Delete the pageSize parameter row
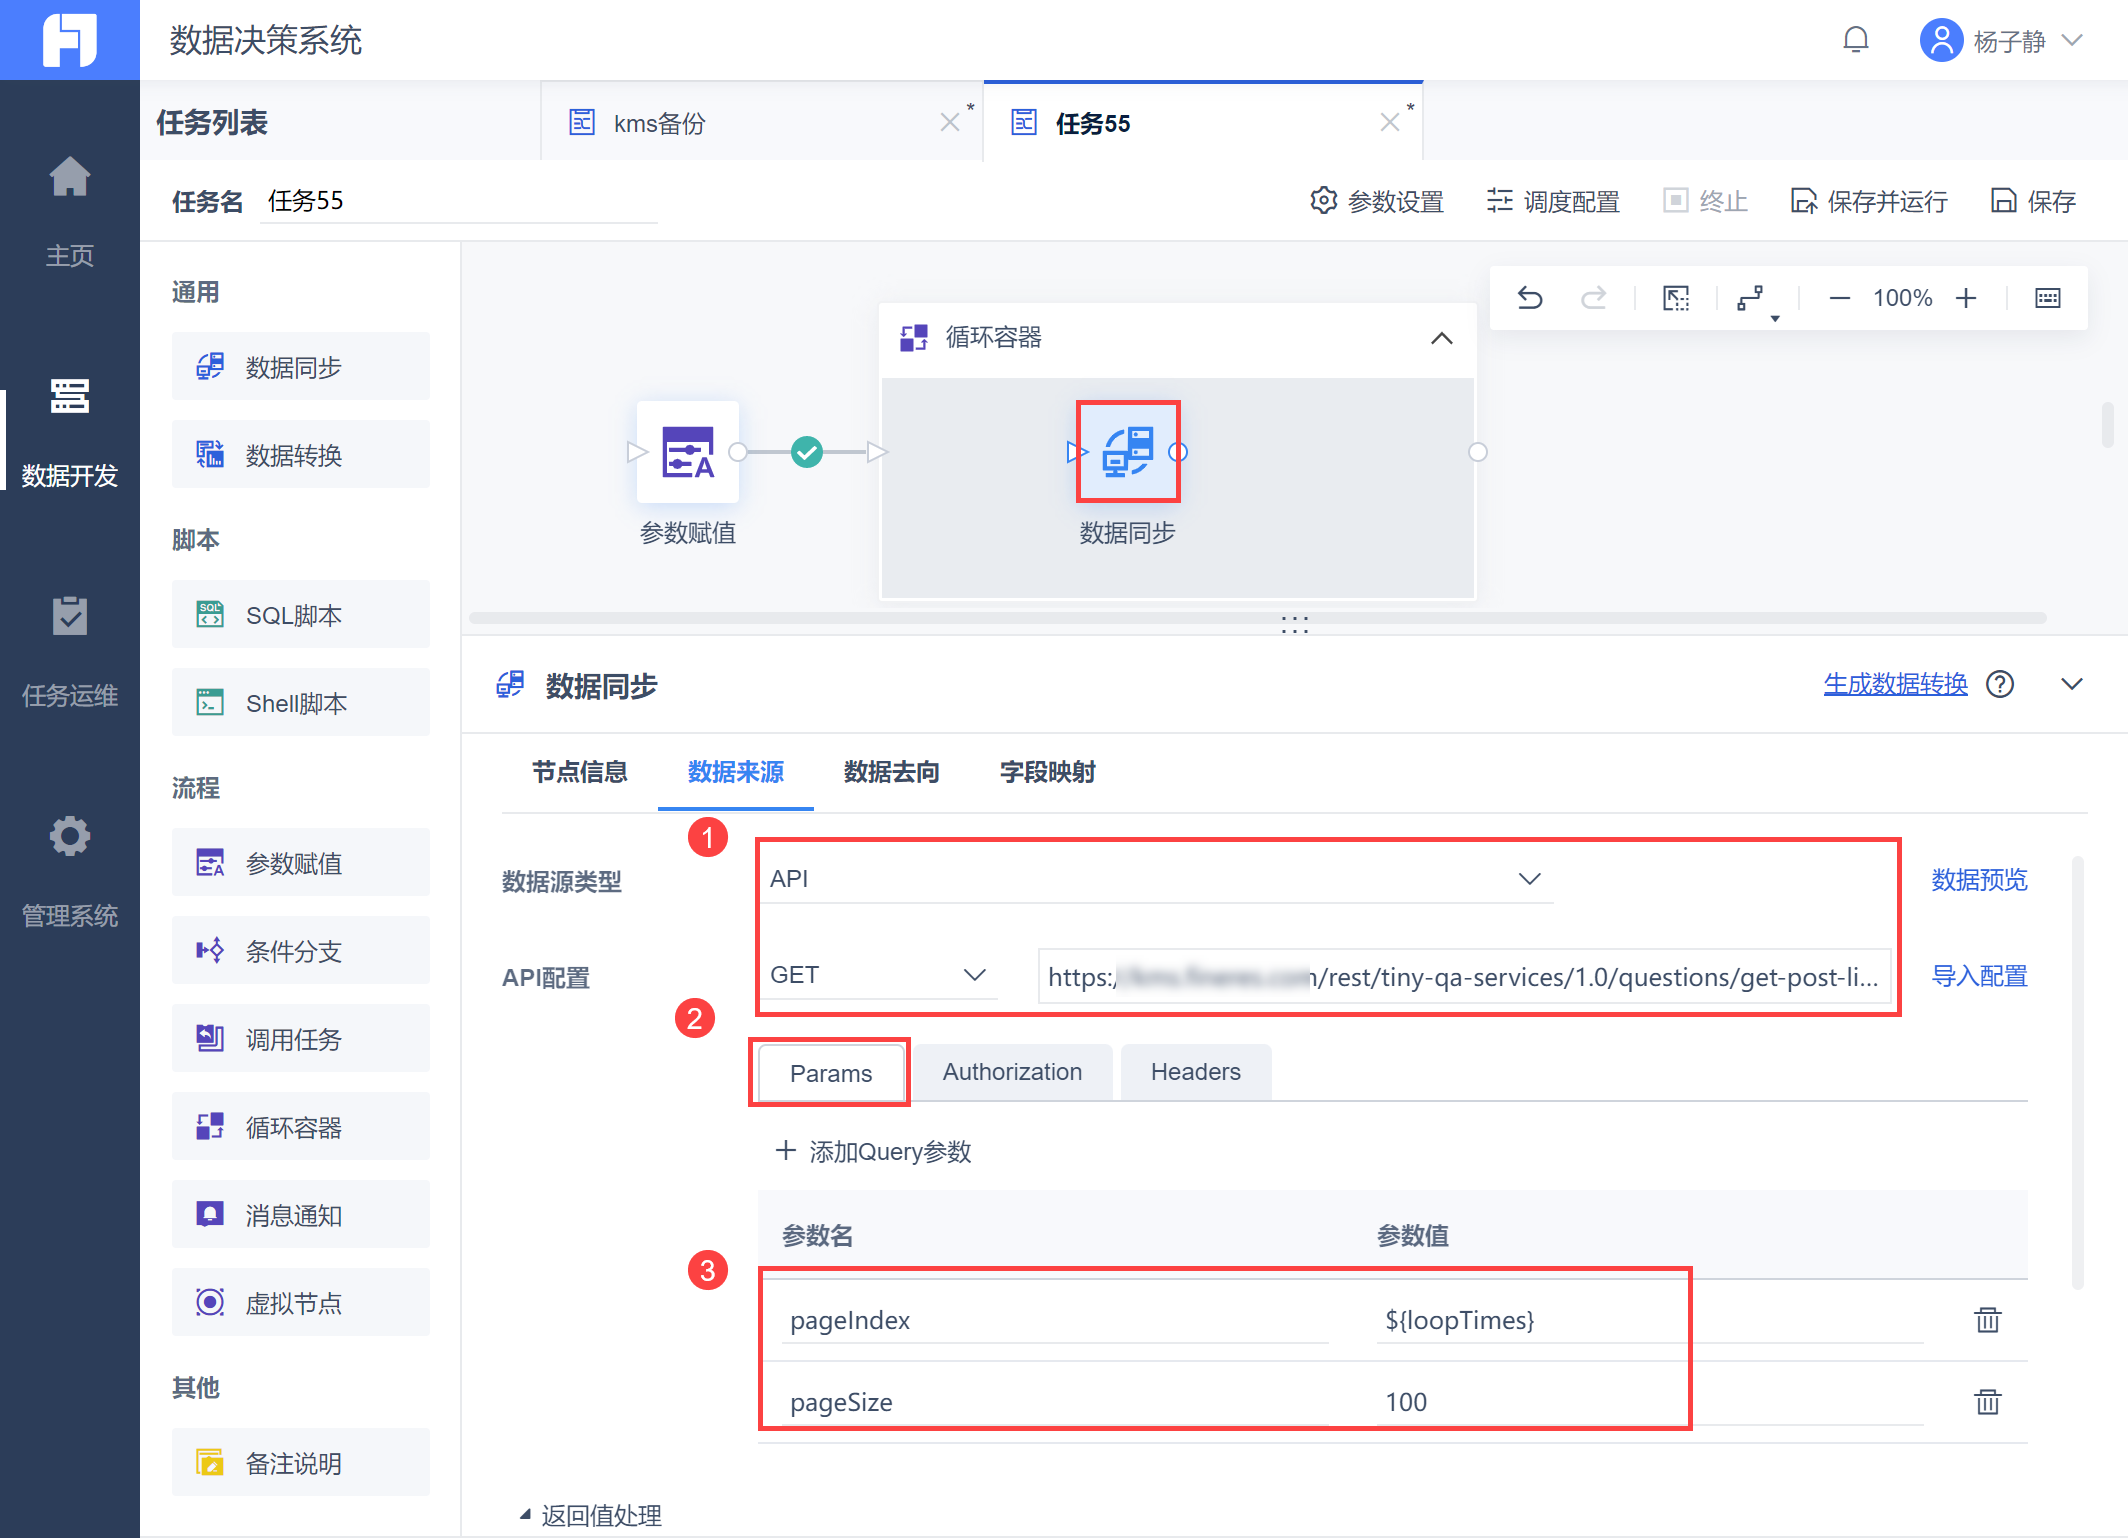Screen dimensions: 2128x1538 [1987, 1402]
